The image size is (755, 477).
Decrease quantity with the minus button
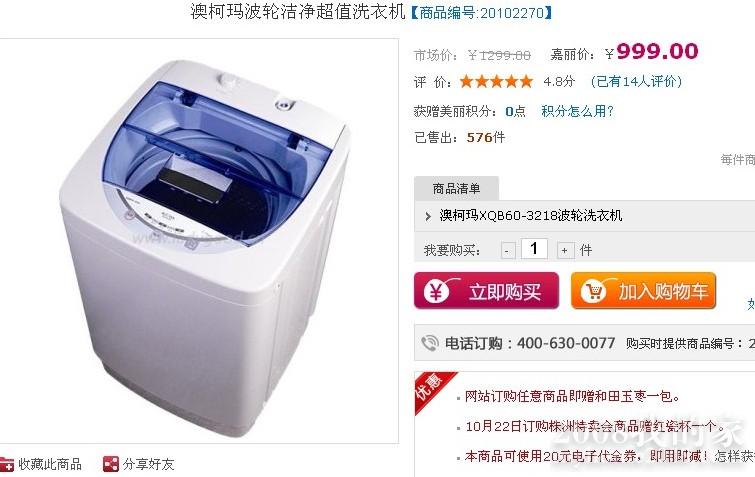[x=507, y=251]
